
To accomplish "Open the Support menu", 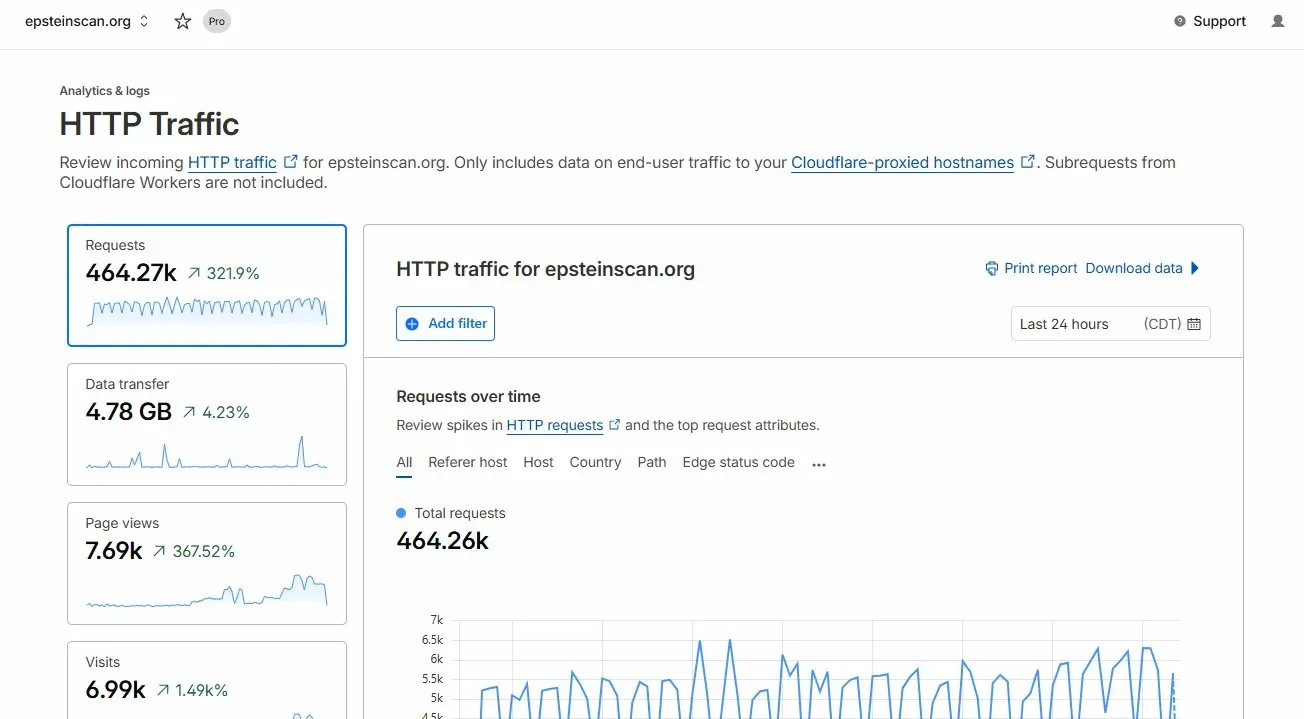I will (1210, 21).
